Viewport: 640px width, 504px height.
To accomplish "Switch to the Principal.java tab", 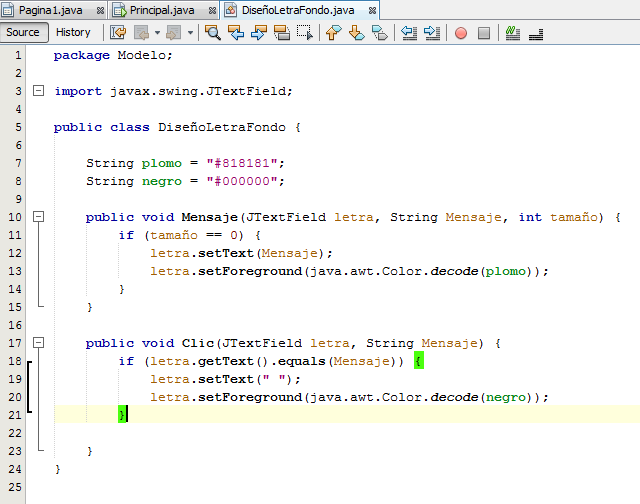I will 162,10.
